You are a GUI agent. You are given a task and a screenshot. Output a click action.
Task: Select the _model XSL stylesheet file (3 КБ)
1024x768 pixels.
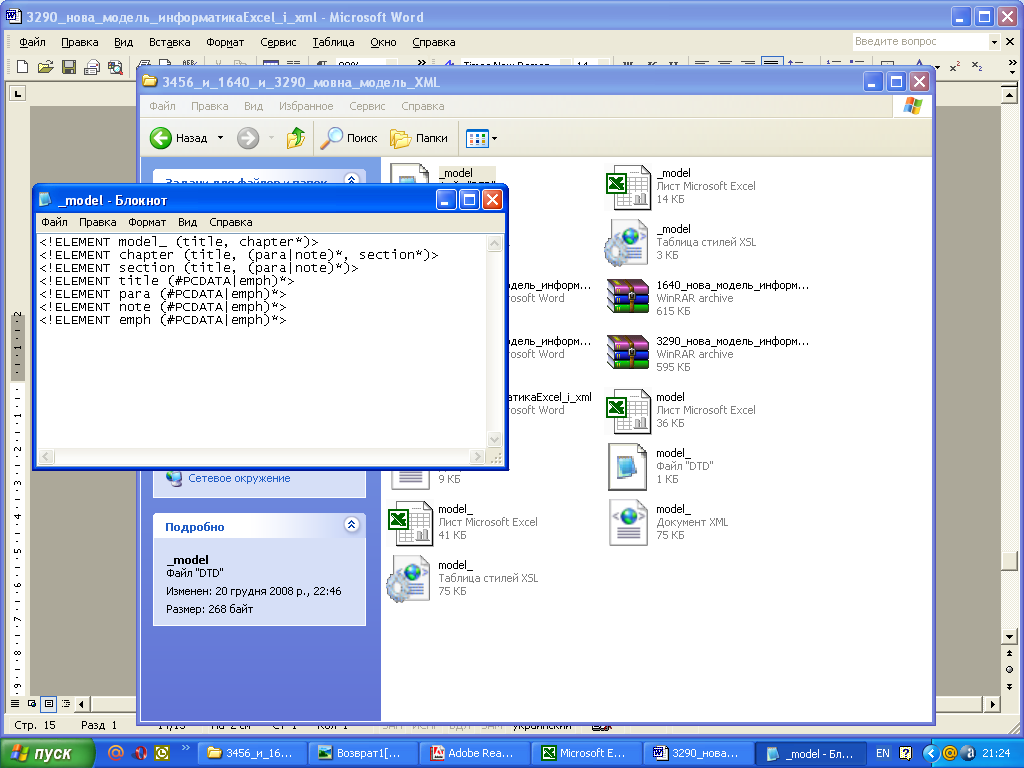(629, 242)
